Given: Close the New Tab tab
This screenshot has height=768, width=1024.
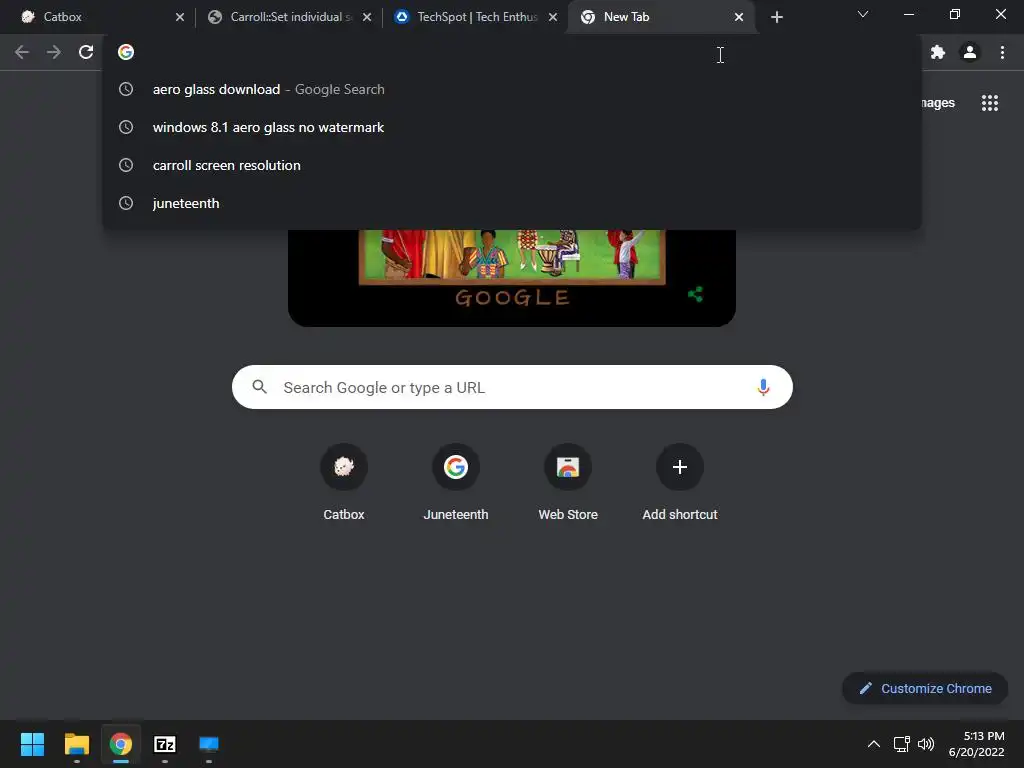Looking at the screenshot, I should [x=739, y=17].
